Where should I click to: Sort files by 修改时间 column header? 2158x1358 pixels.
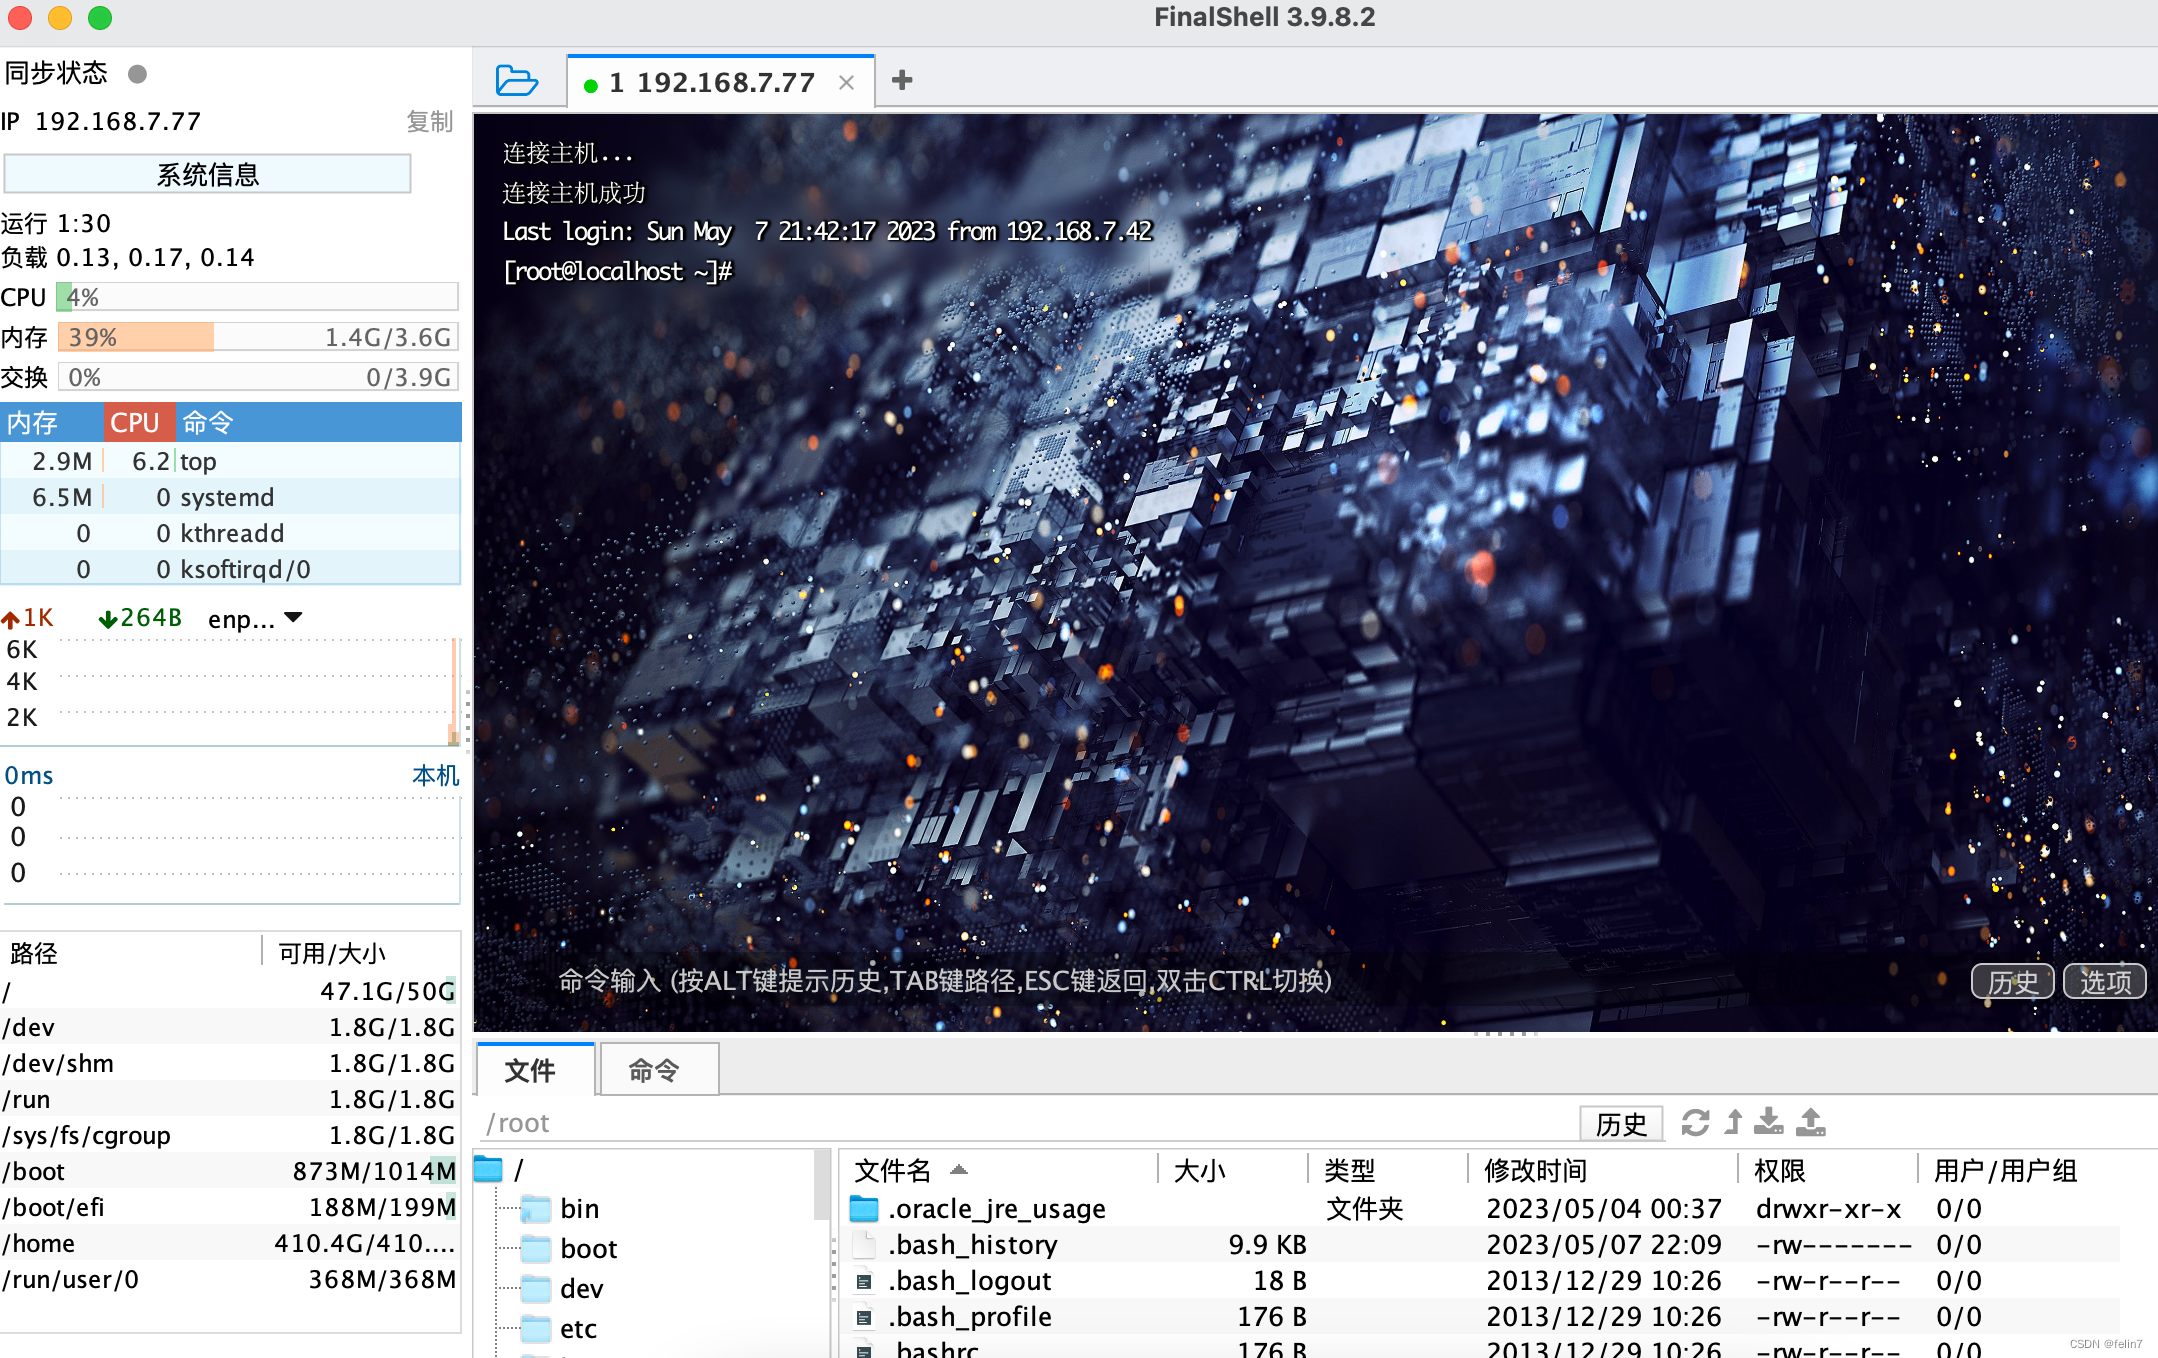(1603, 1170)
